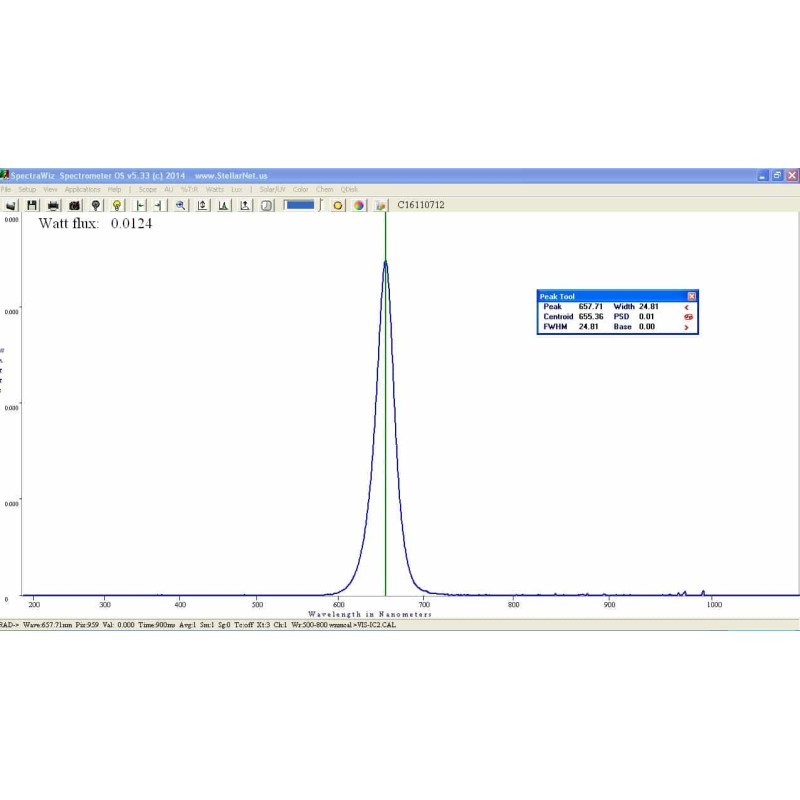The height and width of the screenshot is (800, 800).
Task: Click the yellow circle toolbar icon
Action: (x=338, y=205)
